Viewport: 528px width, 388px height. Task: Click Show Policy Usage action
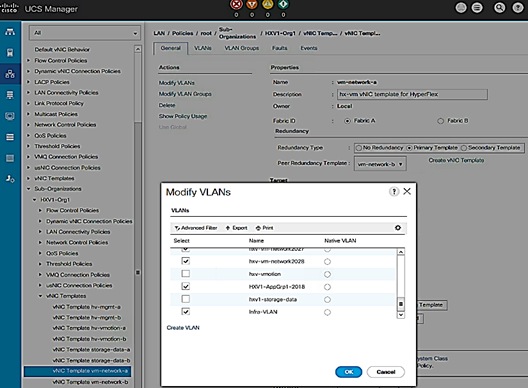pos(183,116)
